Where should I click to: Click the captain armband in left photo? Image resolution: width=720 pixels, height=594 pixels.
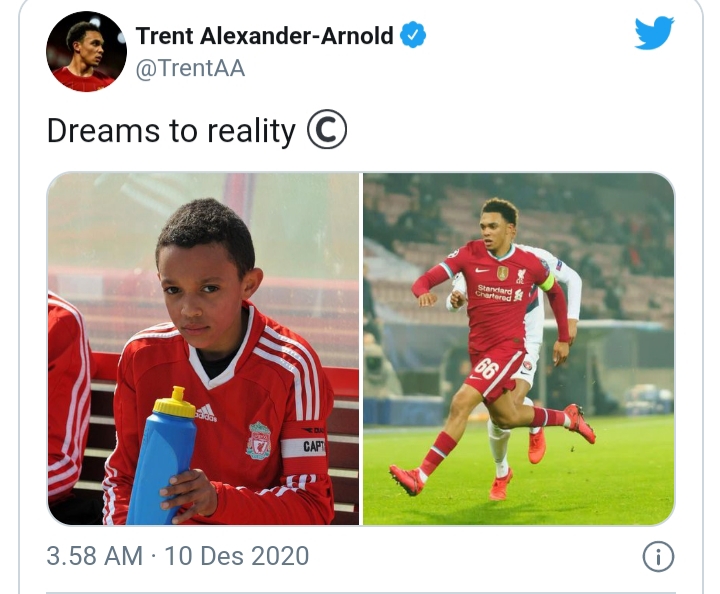(303, 443)
